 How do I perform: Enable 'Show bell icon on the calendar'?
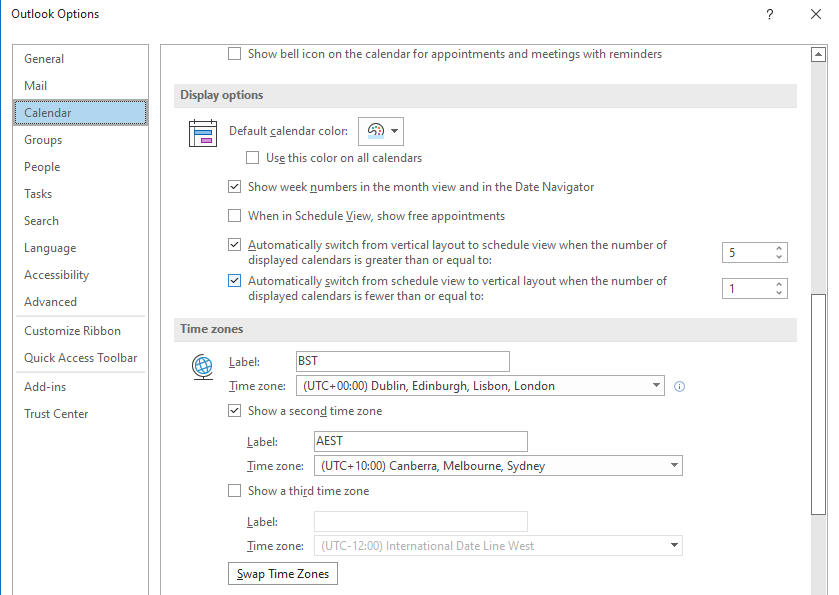(234, 53)
